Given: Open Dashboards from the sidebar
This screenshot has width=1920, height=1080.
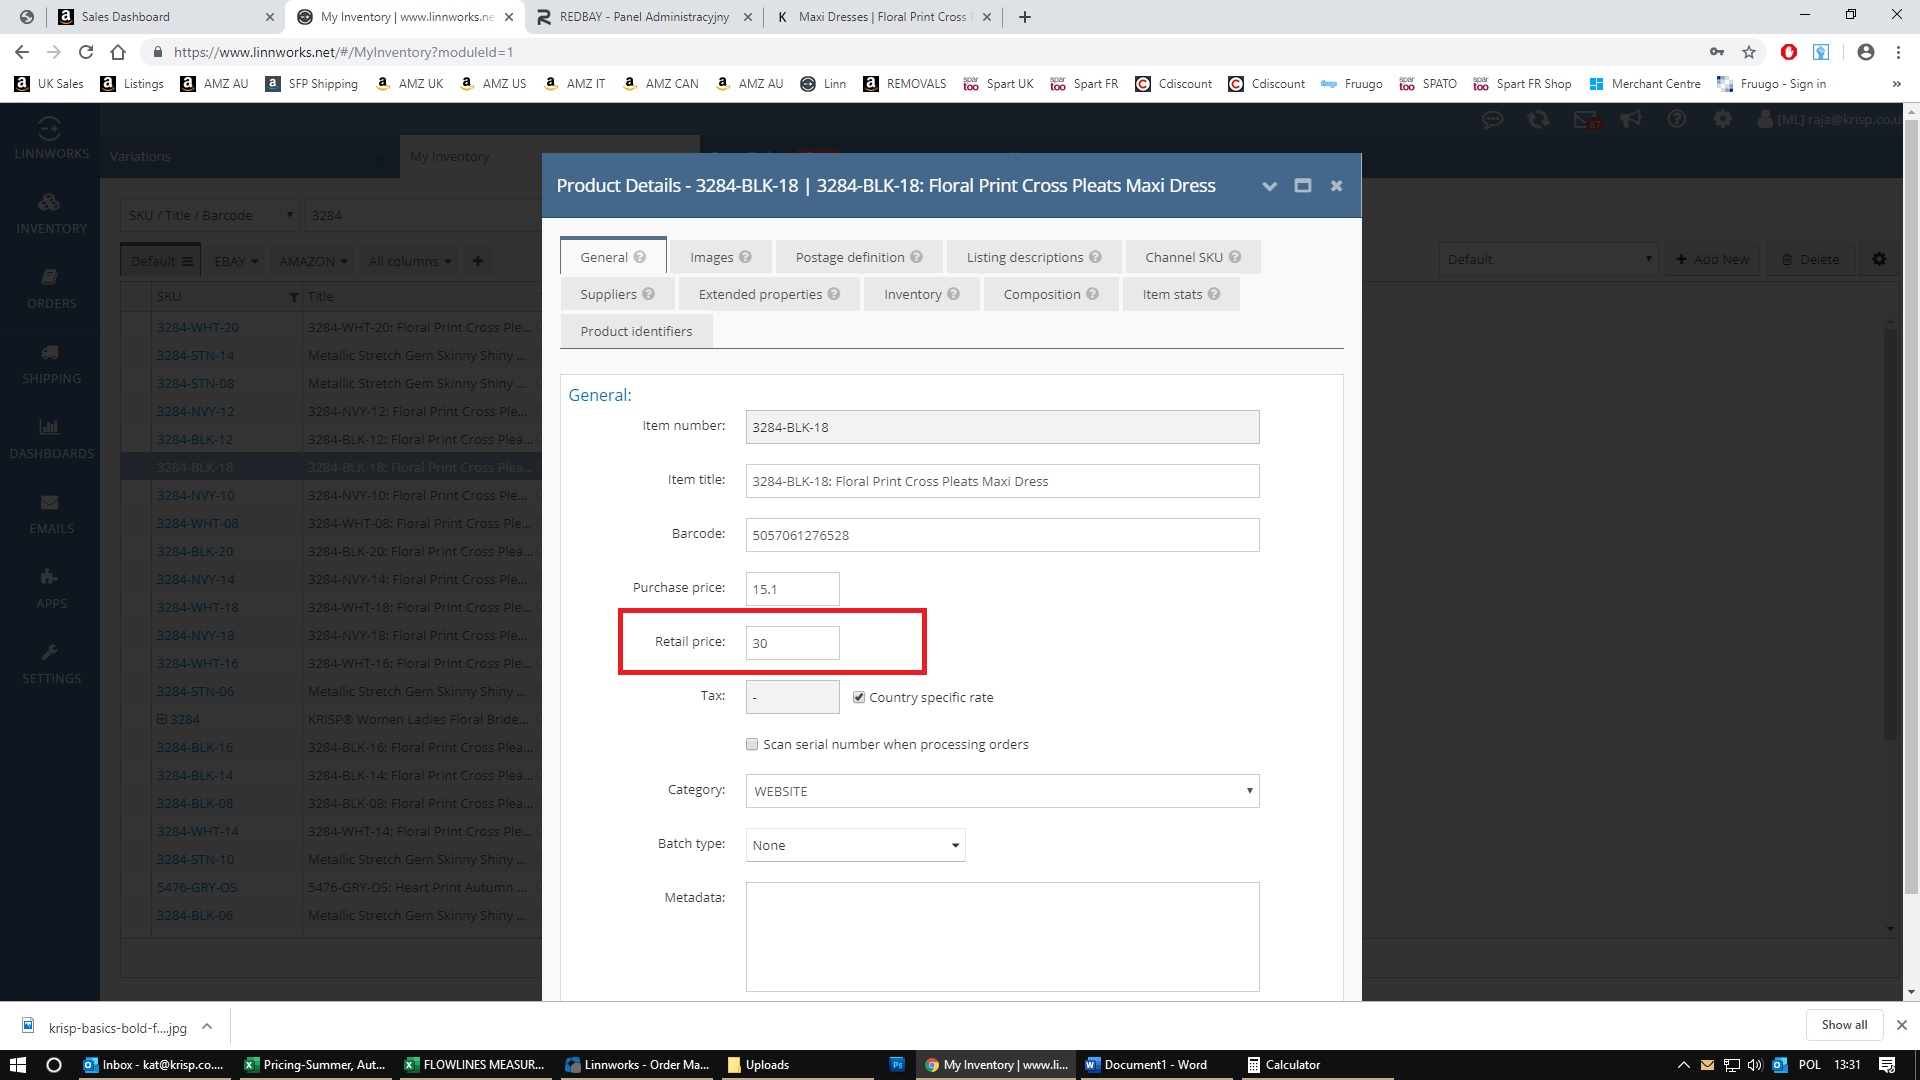Looking at the screenshot, I should pos(50,438).
